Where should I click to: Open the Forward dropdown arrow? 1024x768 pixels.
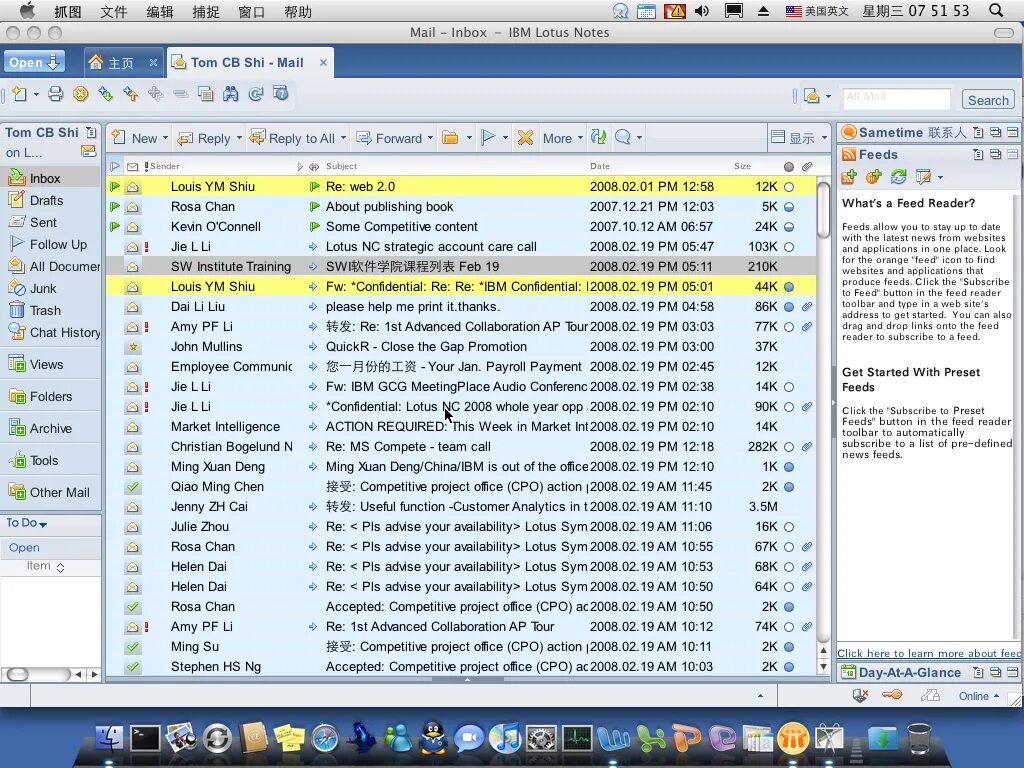(430, 138)
